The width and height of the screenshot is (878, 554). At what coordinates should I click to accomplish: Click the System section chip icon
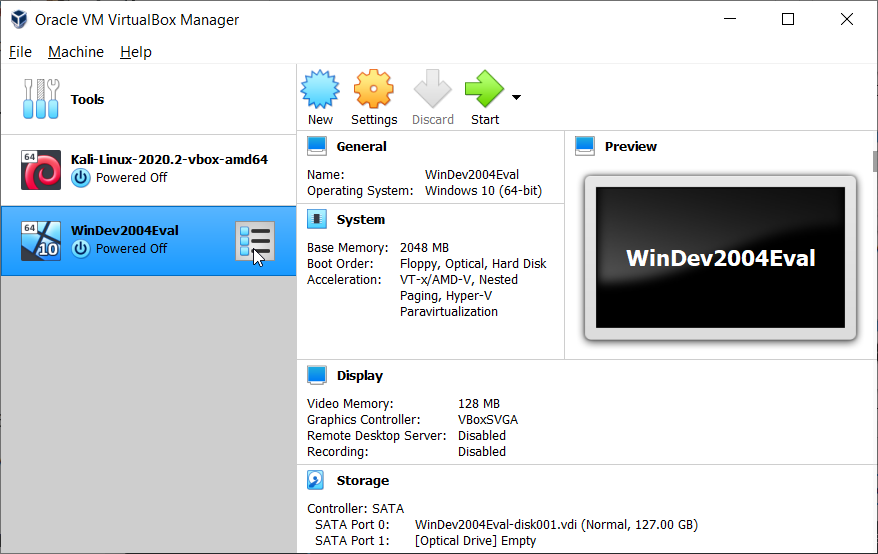pos(317,220)
